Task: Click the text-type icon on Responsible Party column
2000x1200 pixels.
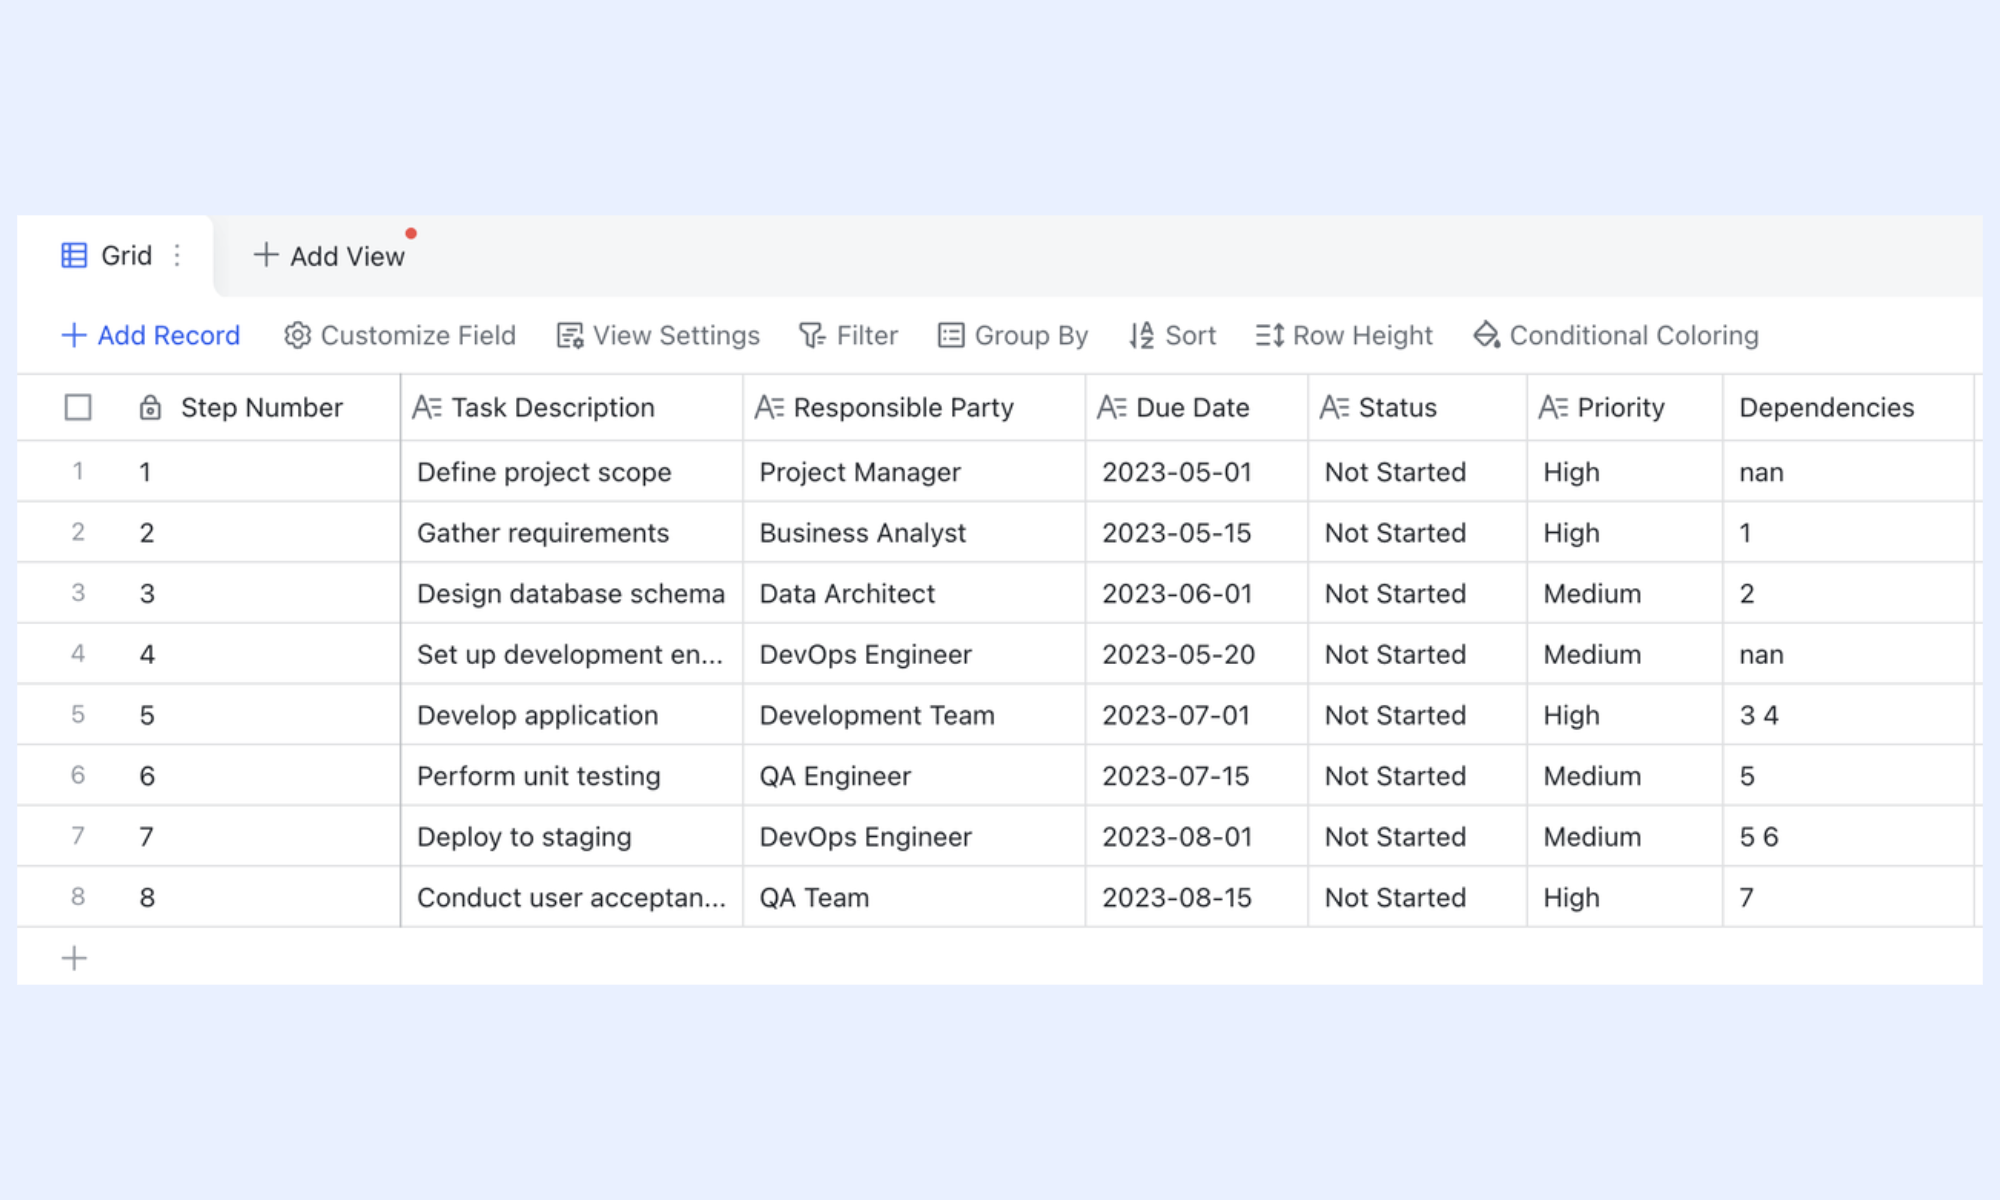Action: coord(769,407)
